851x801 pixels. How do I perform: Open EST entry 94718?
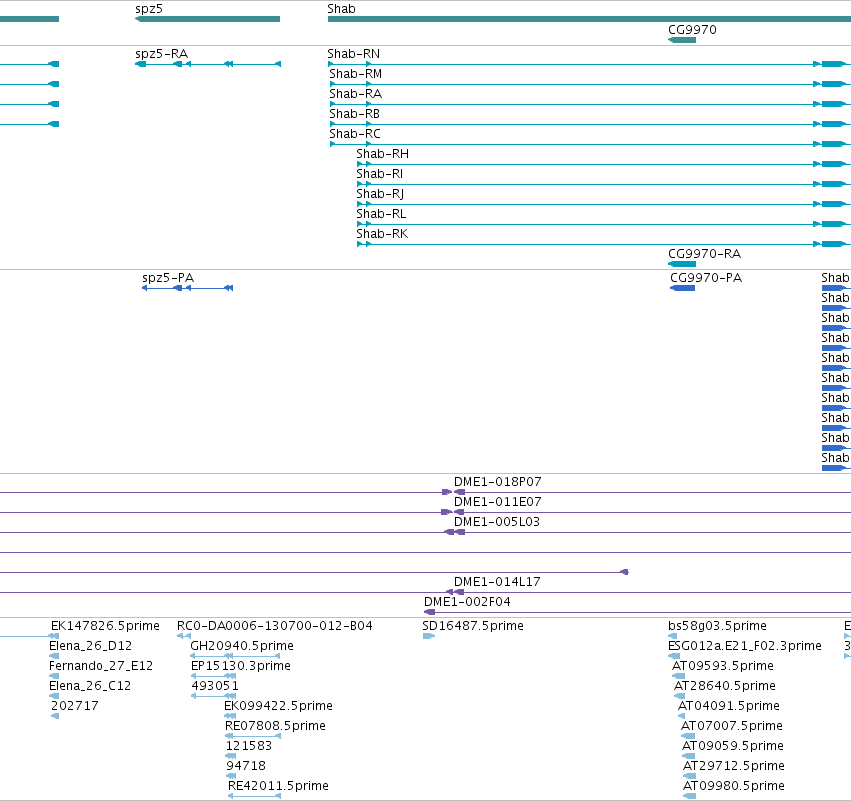pos(246,766)
